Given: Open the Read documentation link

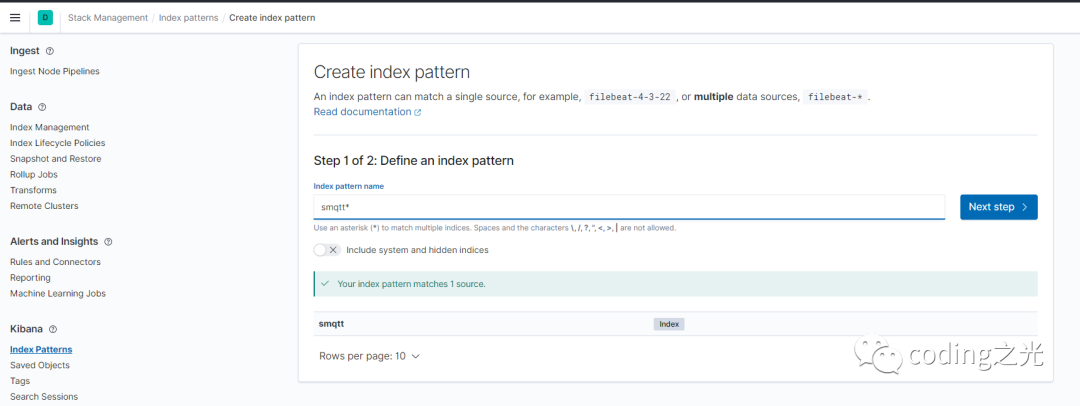Looking at the screenshot, I should tap(362, 112).
